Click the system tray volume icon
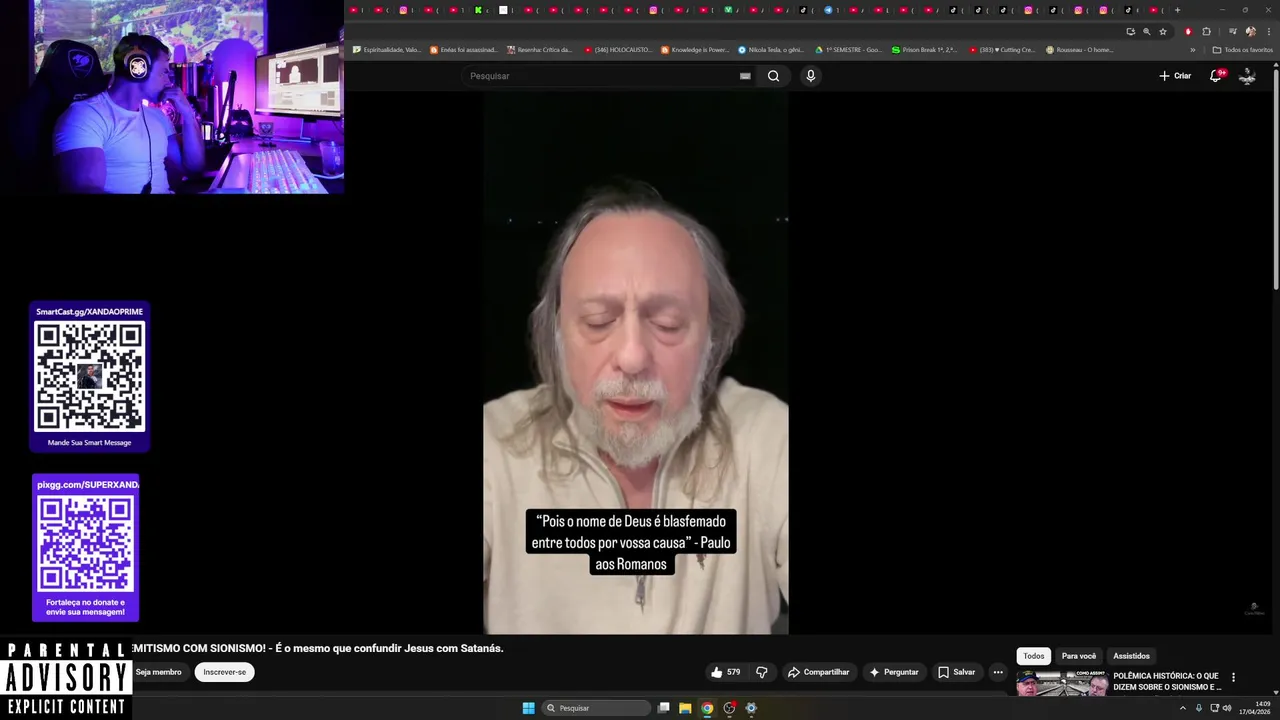Image resolution: width=1280 pixels, height=720 pixels. (x=1227, y=708)
